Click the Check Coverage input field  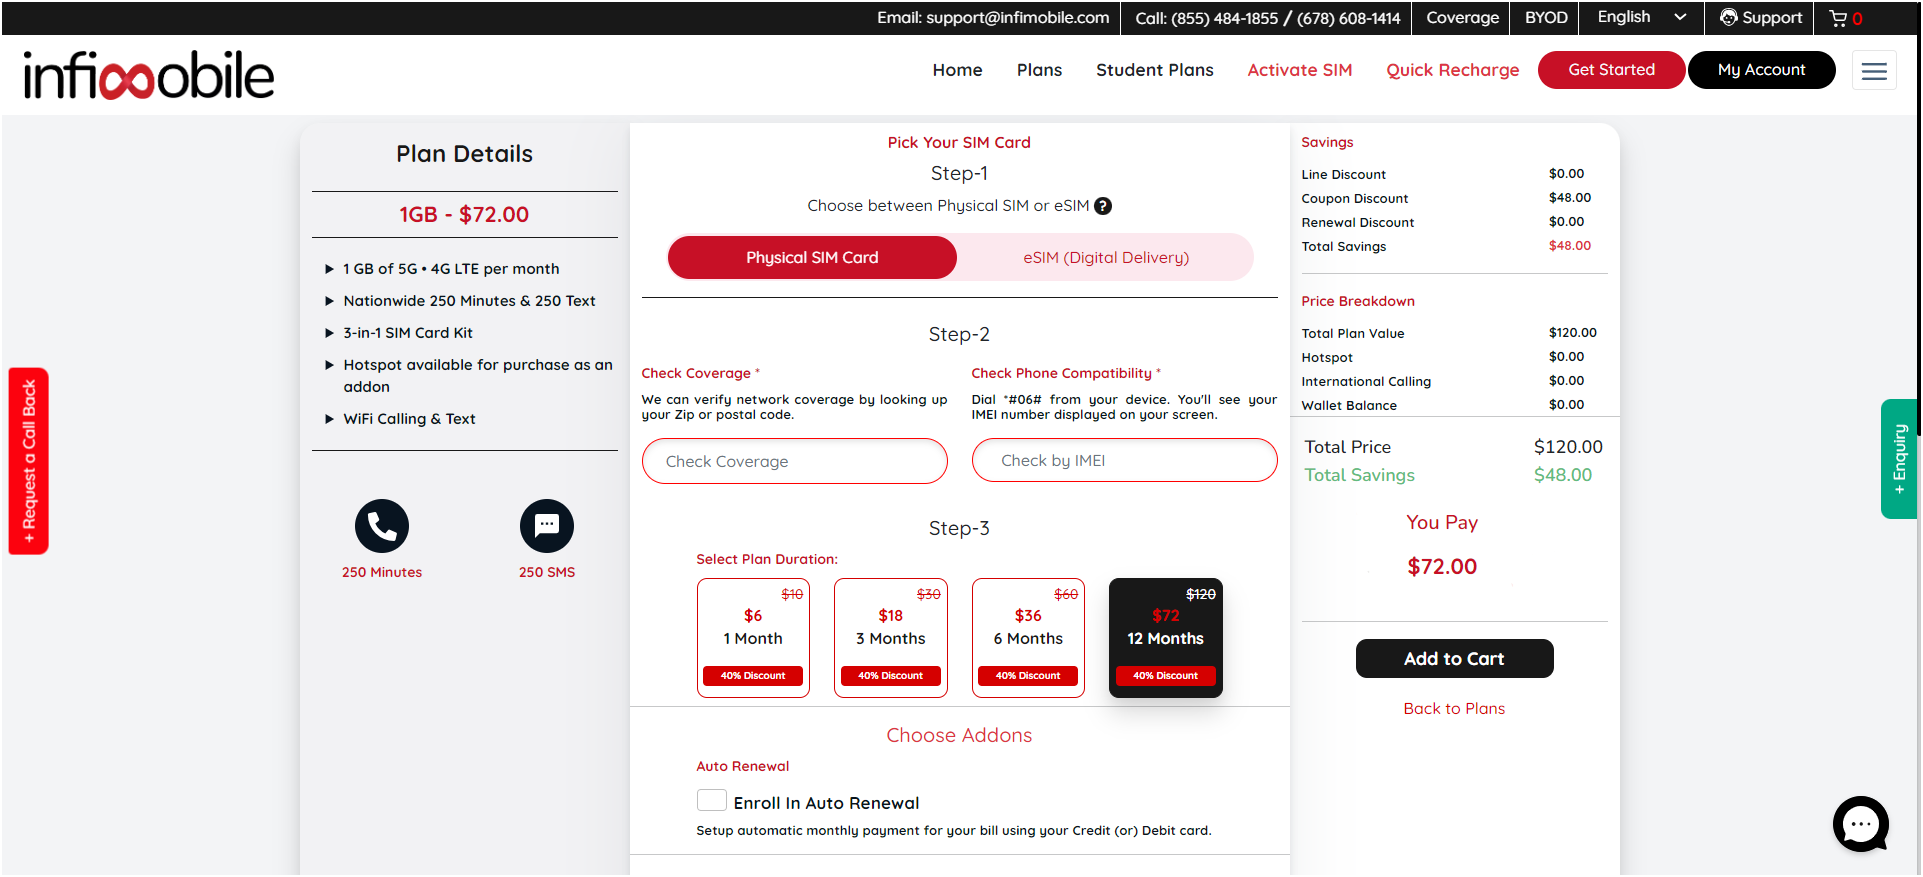(794, 461)
